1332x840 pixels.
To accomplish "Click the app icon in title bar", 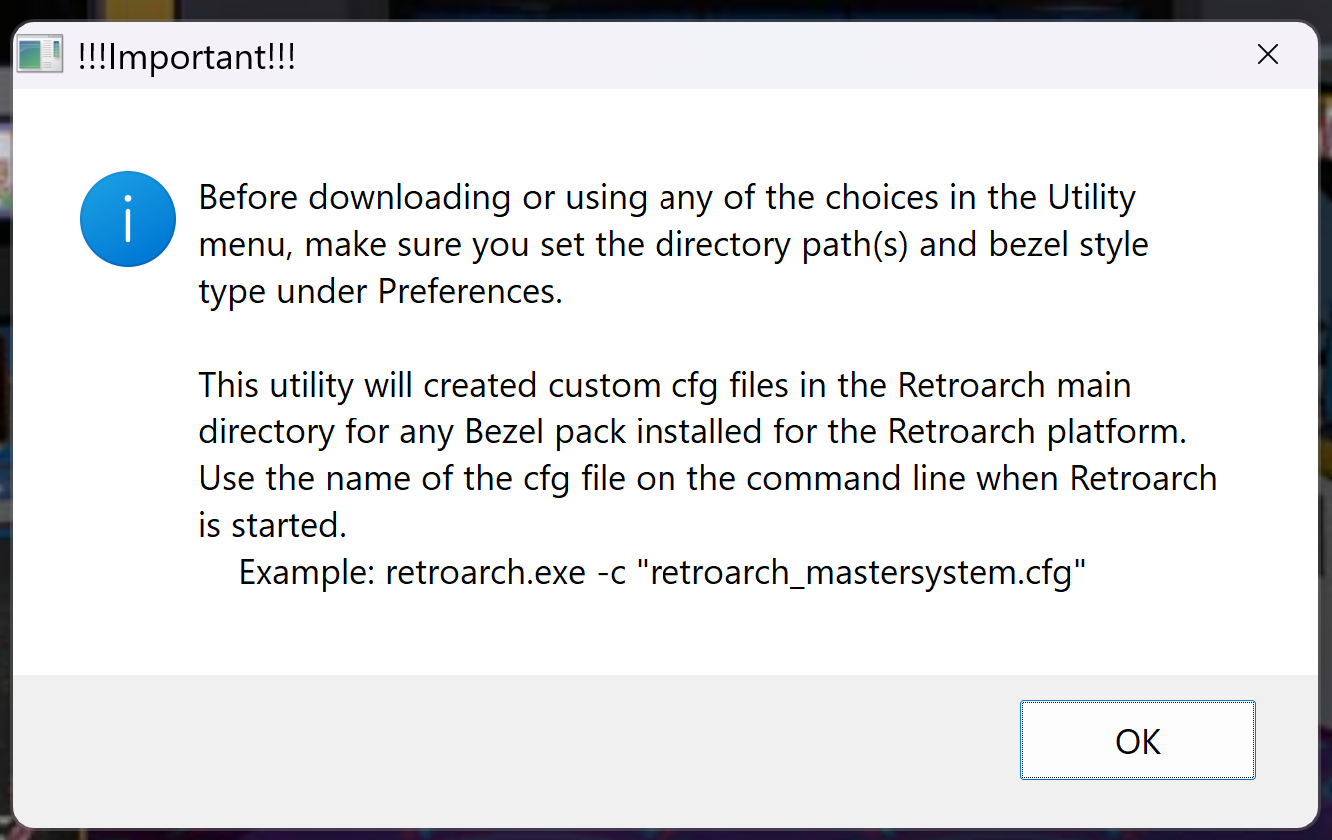I will click(x=41, y=55).
